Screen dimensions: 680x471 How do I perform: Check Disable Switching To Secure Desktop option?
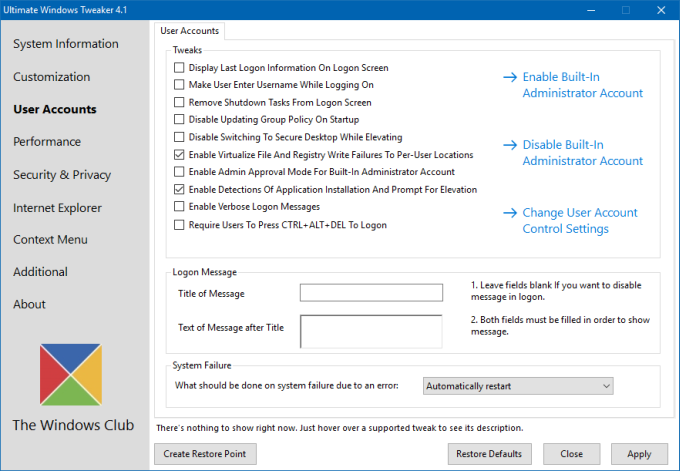179,137
